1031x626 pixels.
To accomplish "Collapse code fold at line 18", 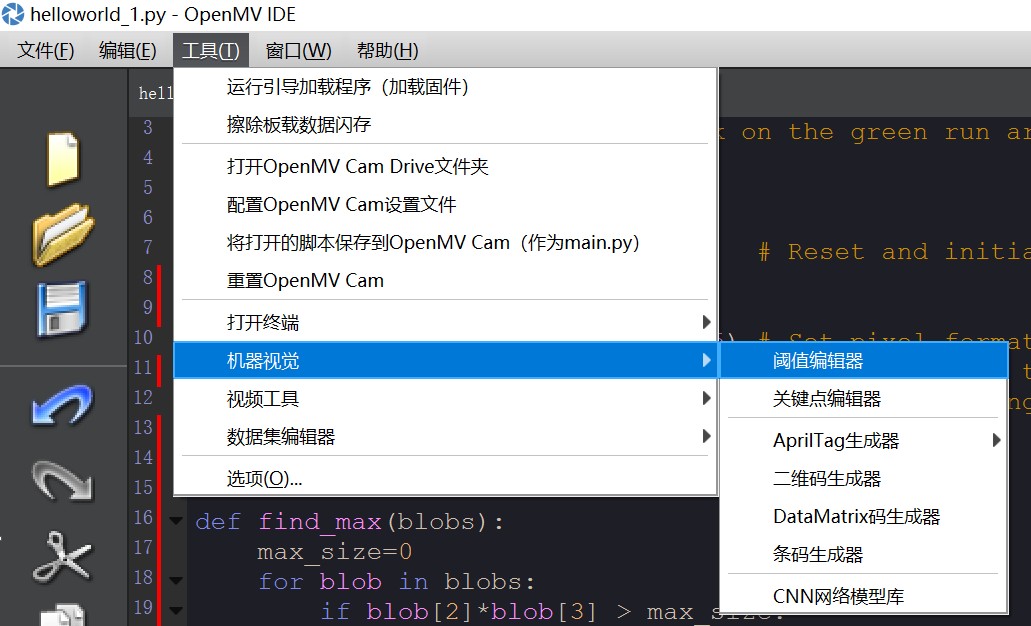I will [176, 581].
